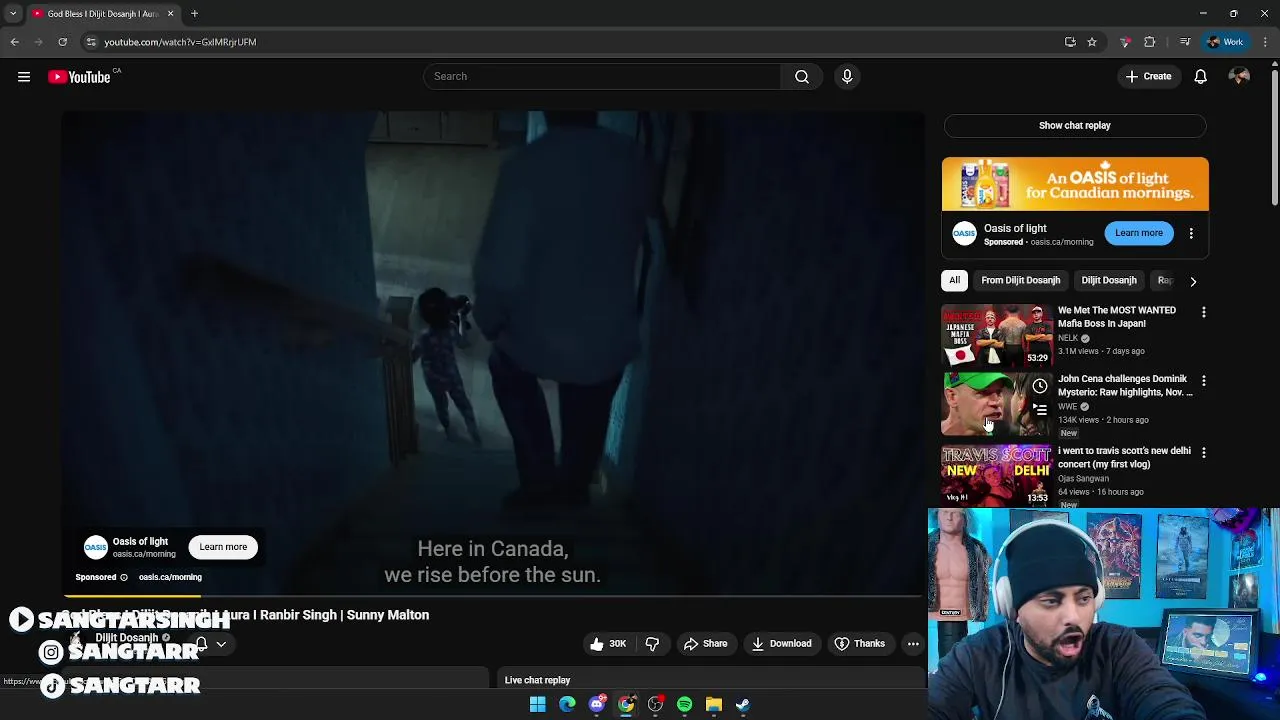Reload the page in Chrome
The image size is (1280, 720).
(x=62, y=42)
